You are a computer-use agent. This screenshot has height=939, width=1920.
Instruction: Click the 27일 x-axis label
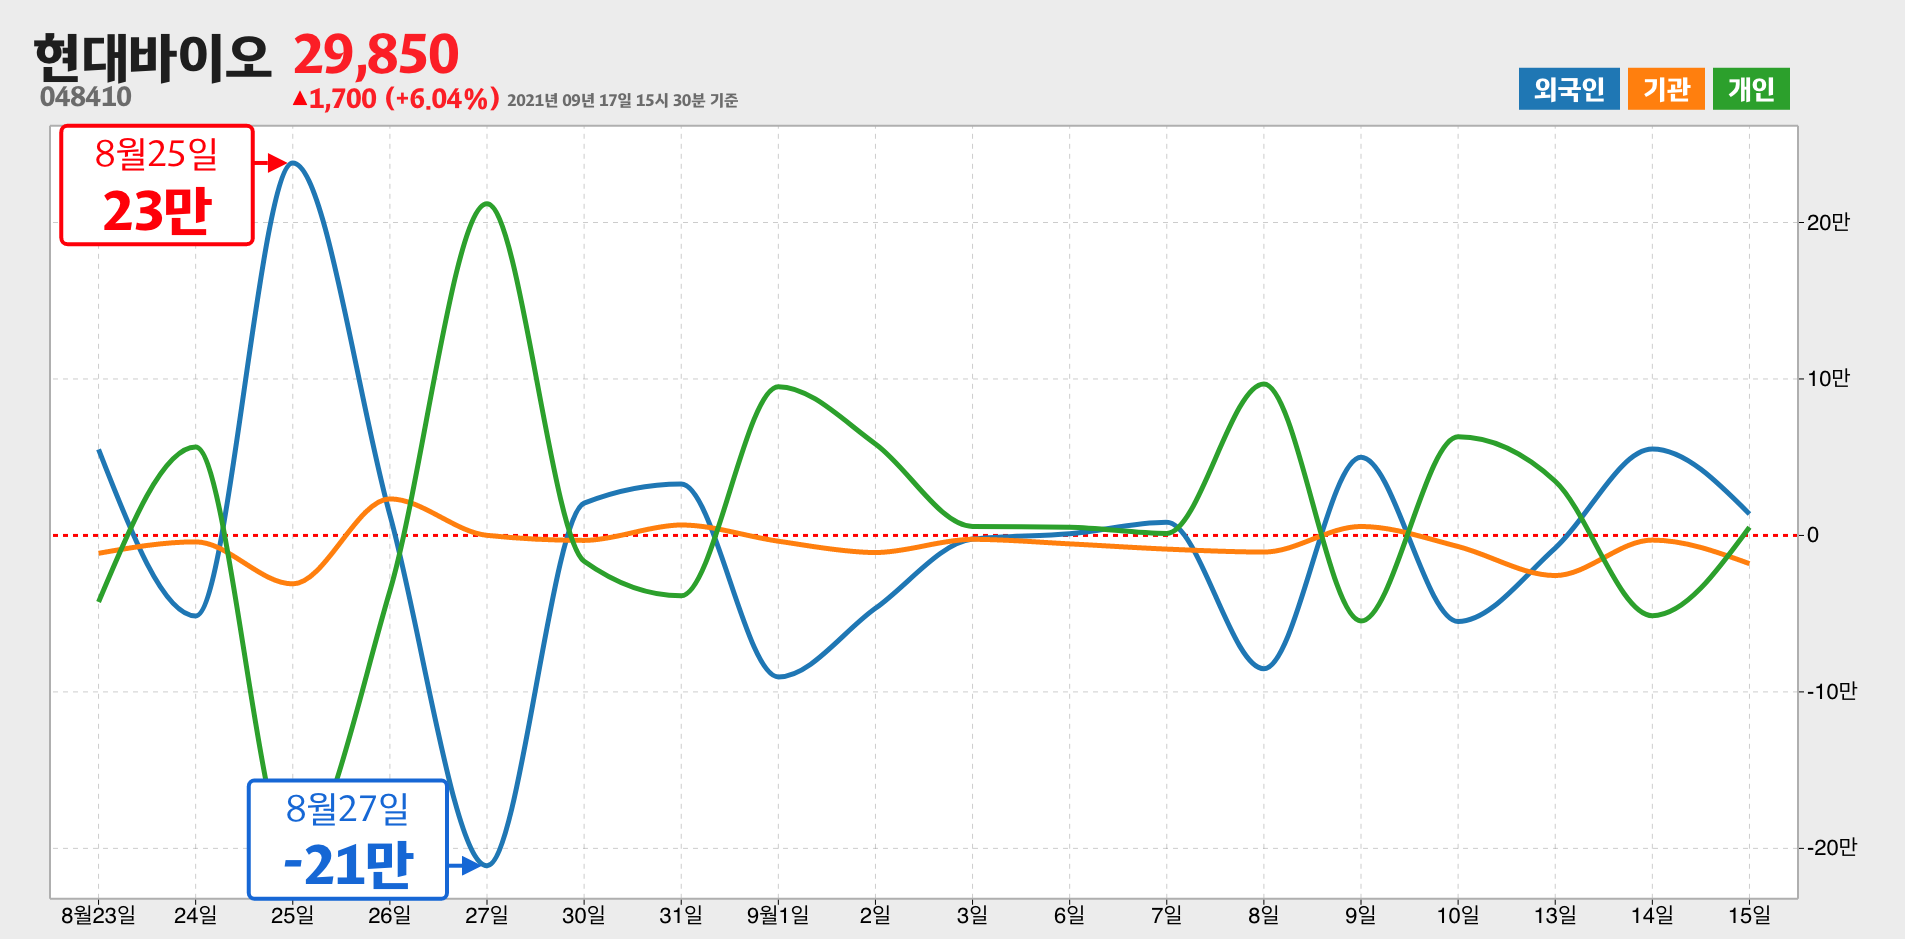pos(486,915)
